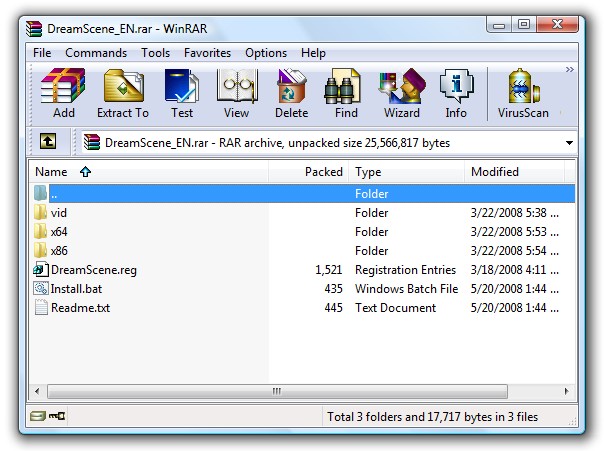Click the DreamScene.reg file icon

pos(41,269)
